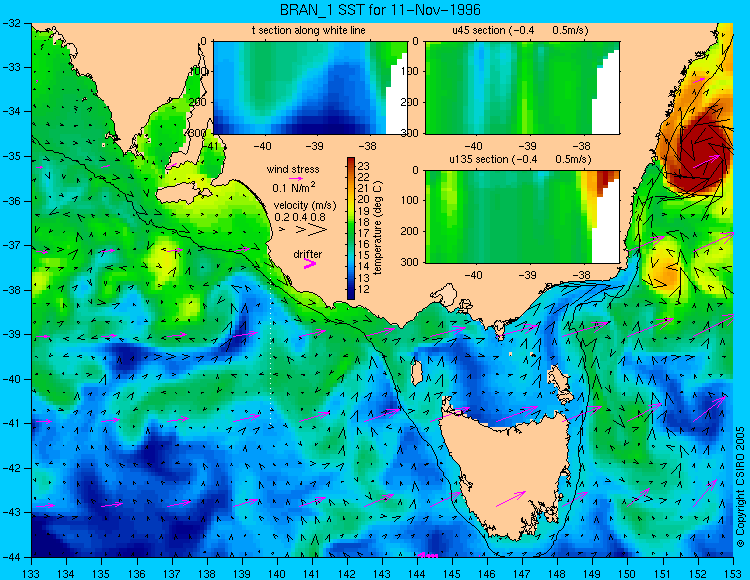Image resolution: width=750 pixels, height=580 pixels.
Task: Click the '© Copyright CSIRO 2005' text
Action: tap(740, 487)
